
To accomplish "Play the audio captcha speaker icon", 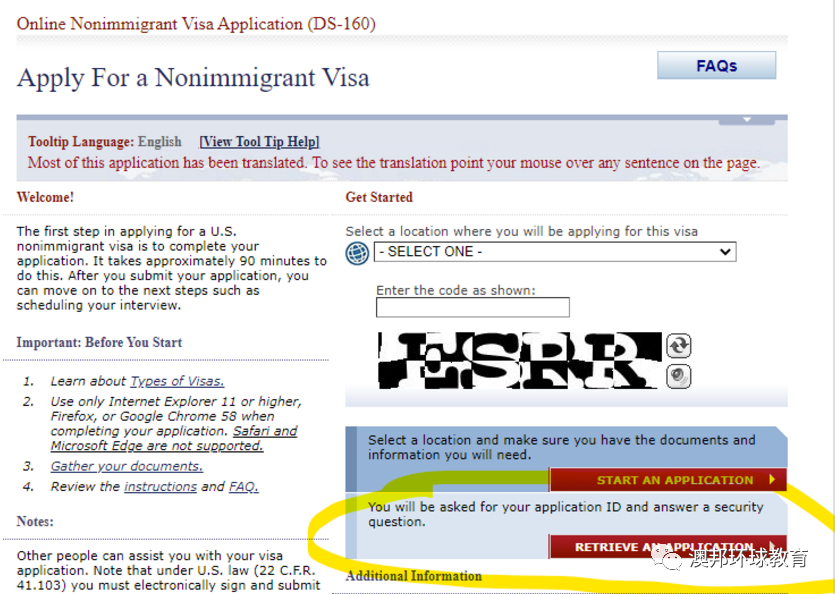I will 678,377.
